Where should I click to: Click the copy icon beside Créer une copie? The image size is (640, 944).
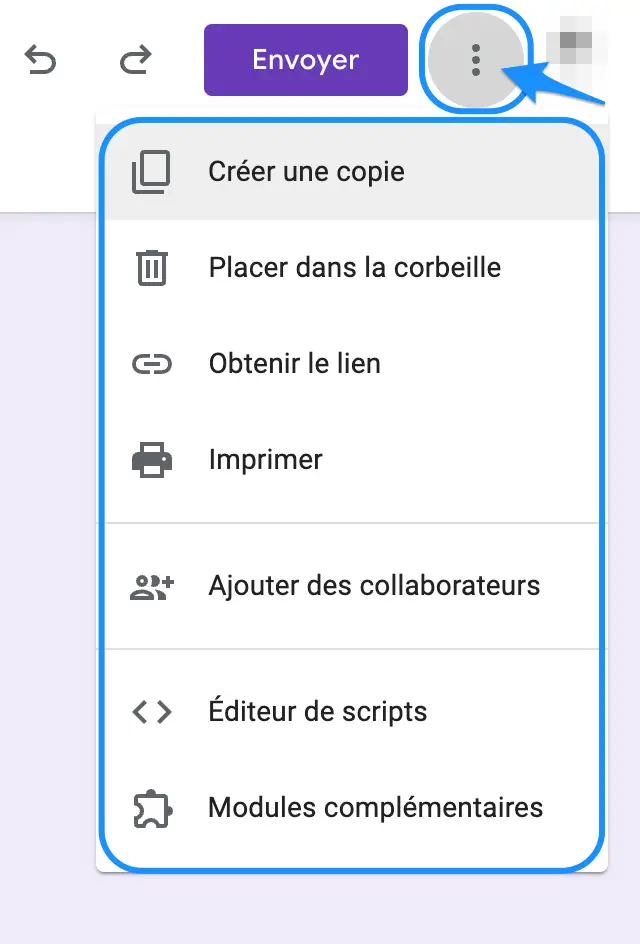pos(151,172)
